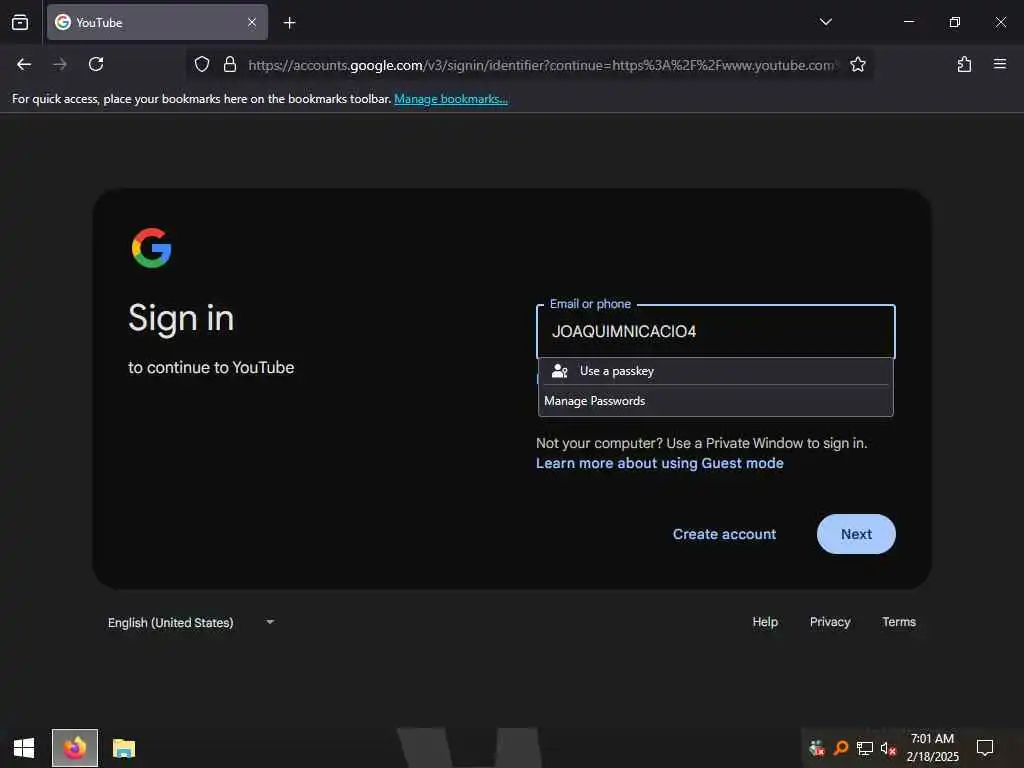The height and width of the screenshot is (768, 1024).
Task: Open the extensions puzzle icon
Action: point(964,64)
